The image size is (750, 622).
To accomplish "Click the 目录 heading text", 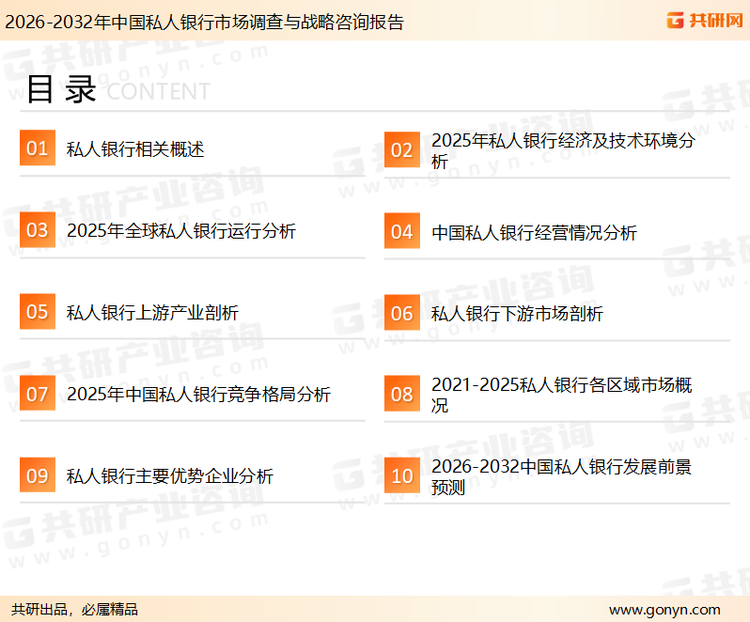I will [x=61, y=89].
